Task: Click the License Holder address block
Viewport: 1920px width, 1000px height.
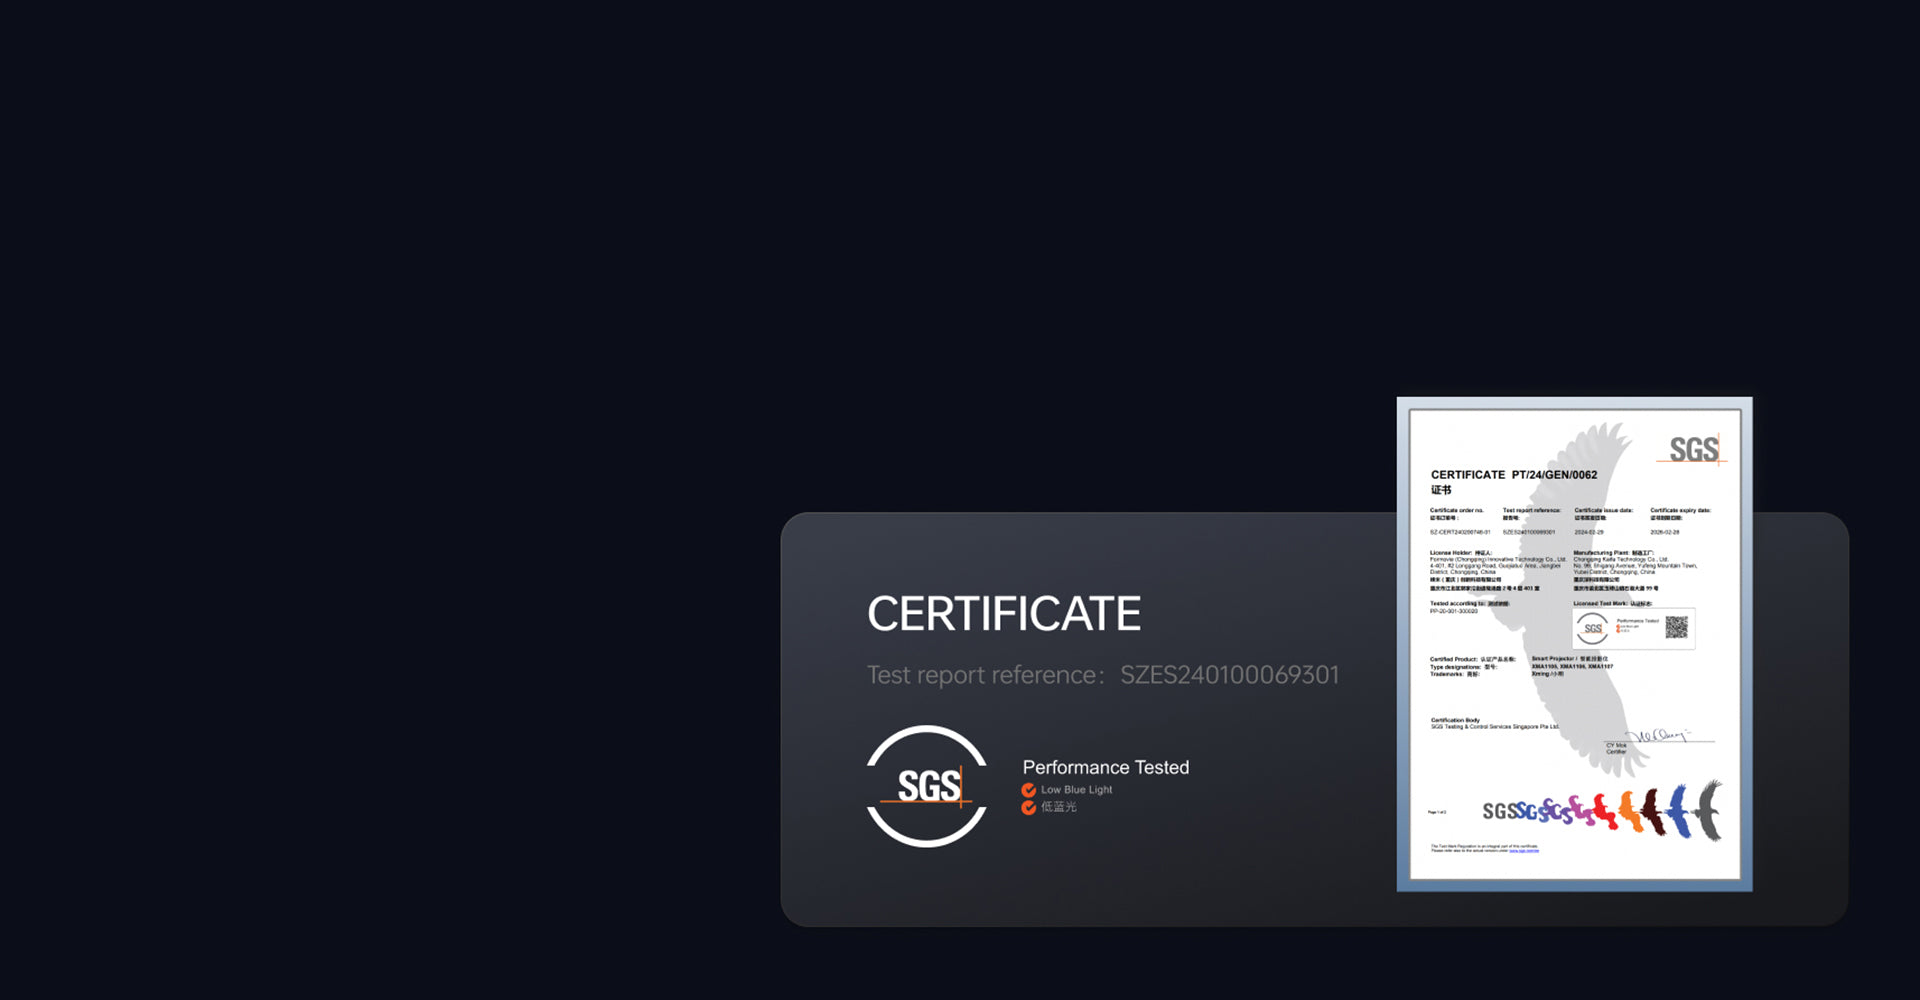Action: click(1494, 566)
